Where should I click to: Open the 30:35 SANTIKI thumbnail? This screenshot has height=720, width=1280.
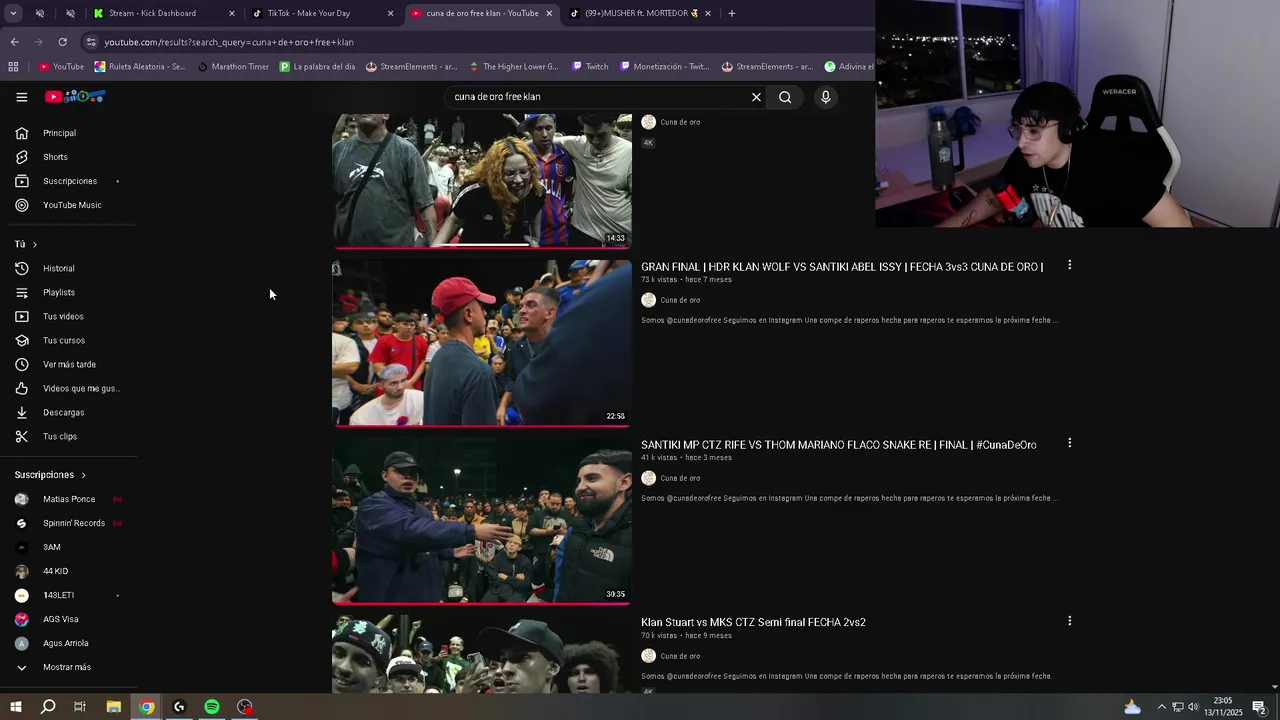point(482,521)
